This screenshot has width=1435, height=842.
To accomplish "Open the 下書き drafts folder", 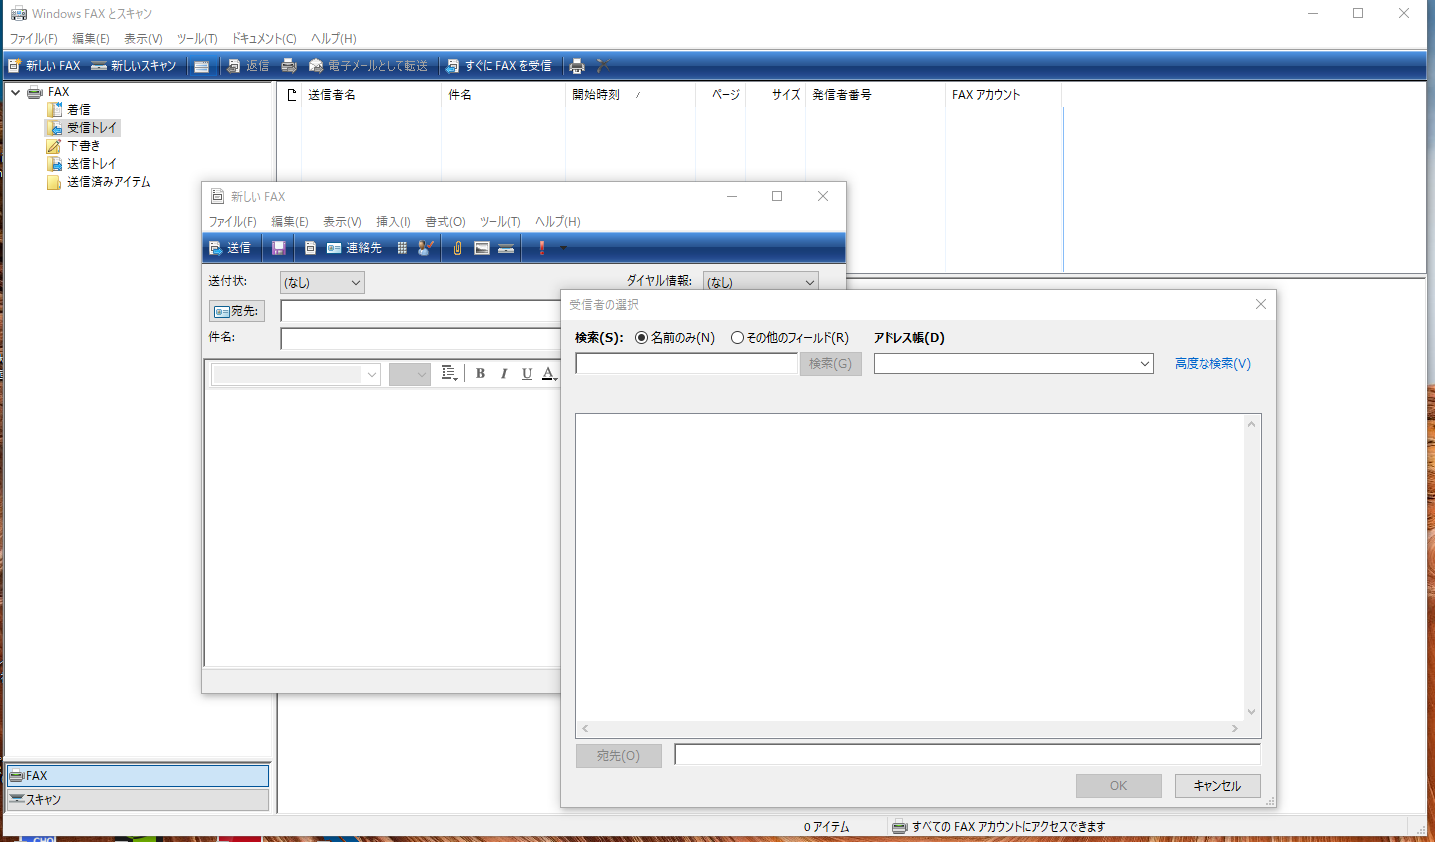I will (74, 146).
